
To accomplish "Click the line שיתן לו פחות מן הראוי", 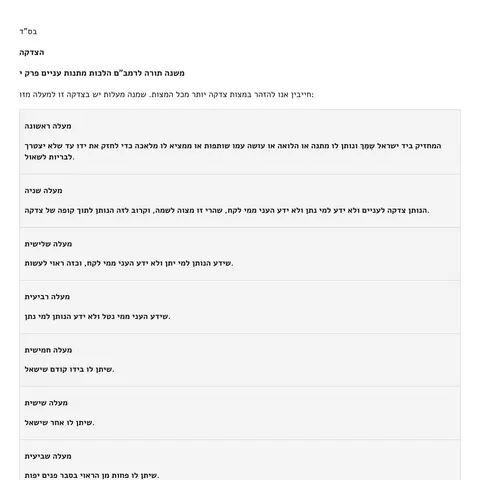I will point(92,475).
